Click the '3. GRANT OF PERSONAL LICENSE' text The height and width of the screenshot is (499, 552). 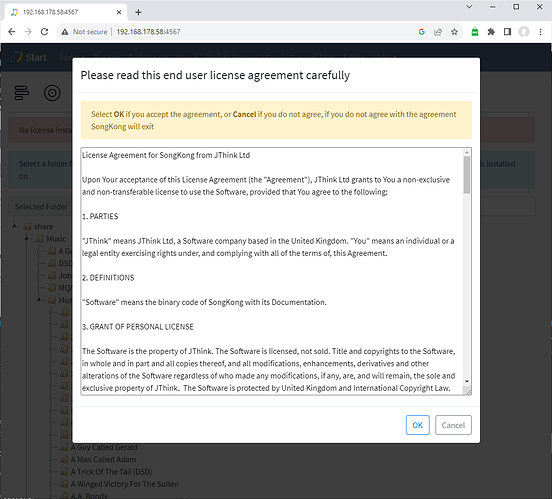(138, 326)
